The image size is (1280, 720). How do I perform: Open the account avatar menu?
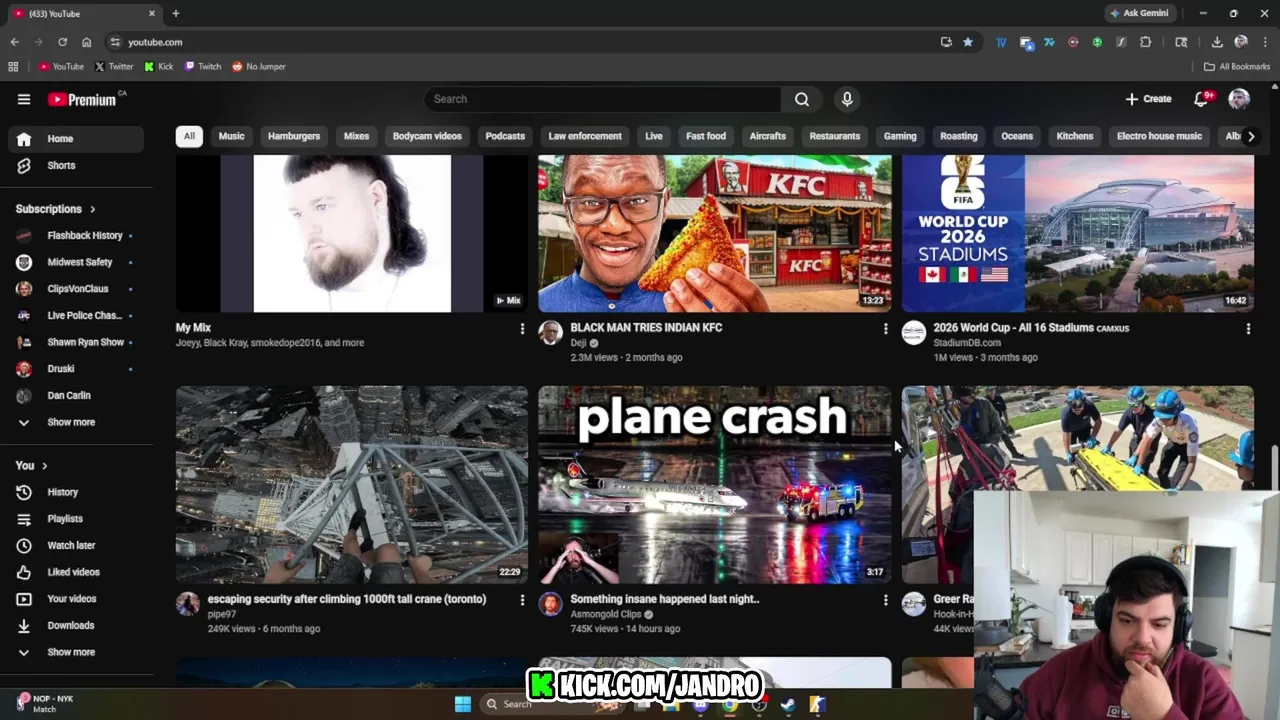(x=1239, y=99)
